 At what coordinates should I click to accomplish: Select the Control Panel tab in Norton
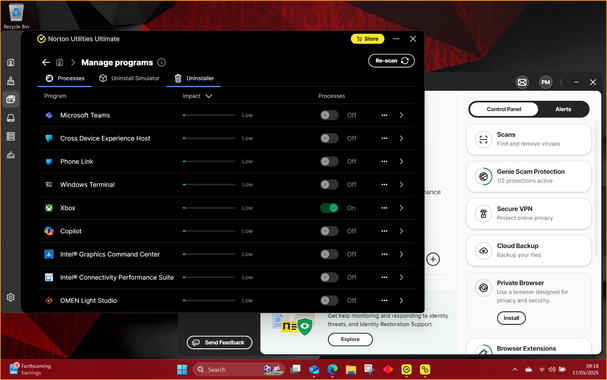coord(504,110)
